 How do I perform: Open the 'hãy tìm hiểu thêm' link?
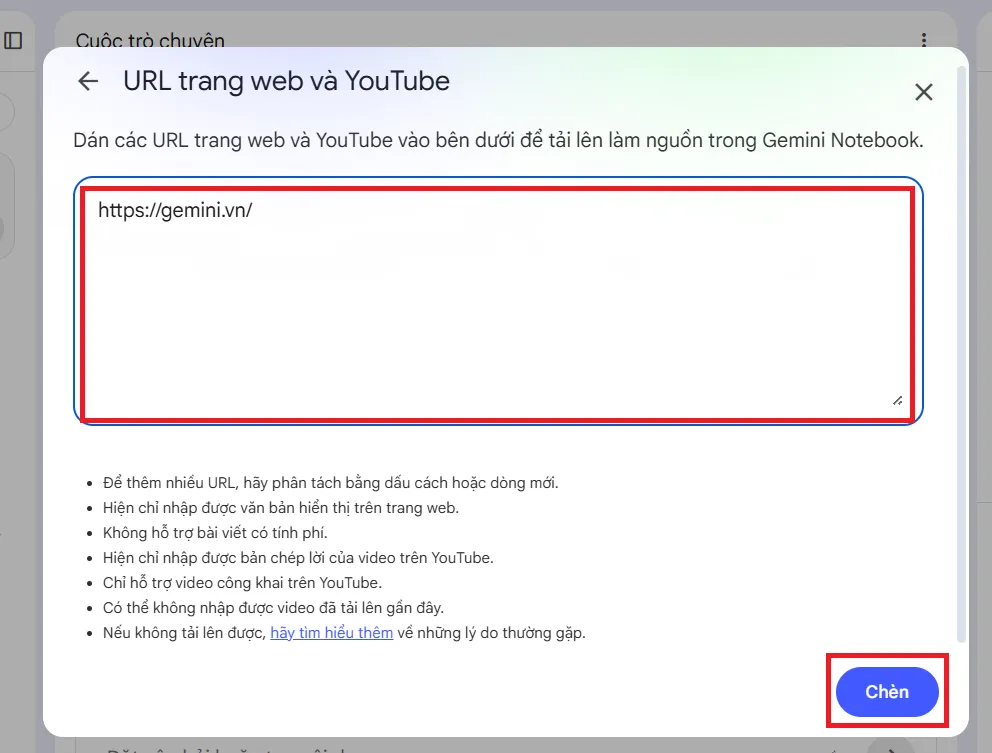click(x=332, y=633)
